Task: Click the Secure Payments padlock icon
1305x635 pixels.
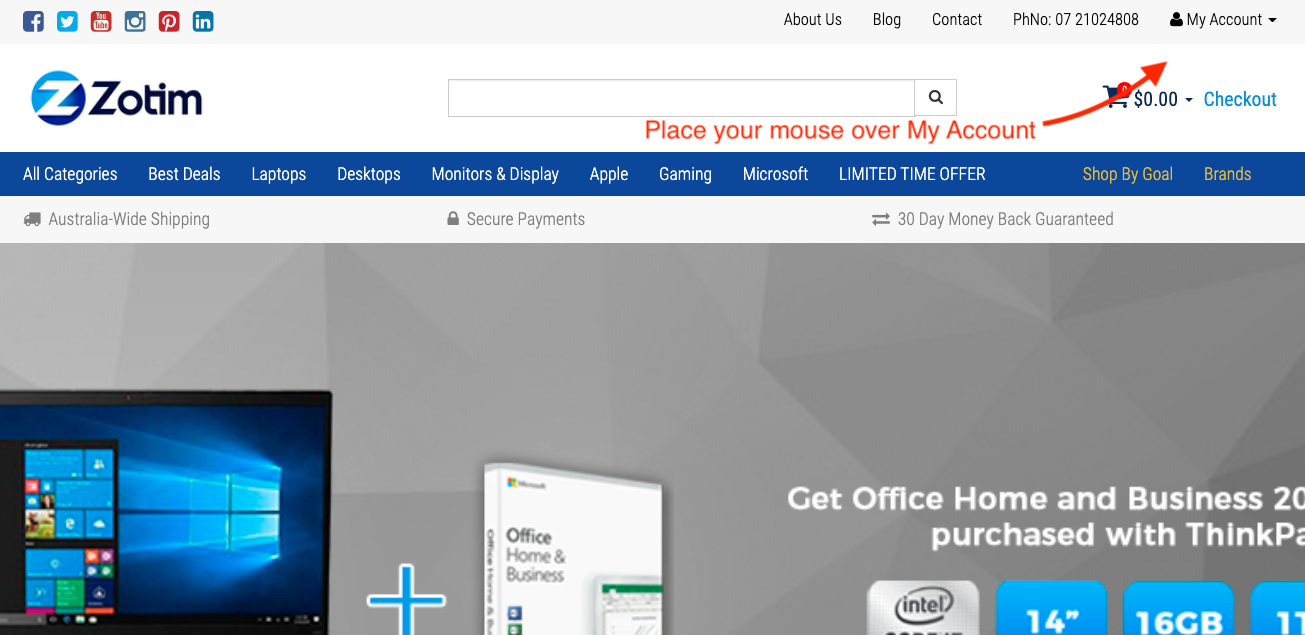Action: (x=453, y=219)
